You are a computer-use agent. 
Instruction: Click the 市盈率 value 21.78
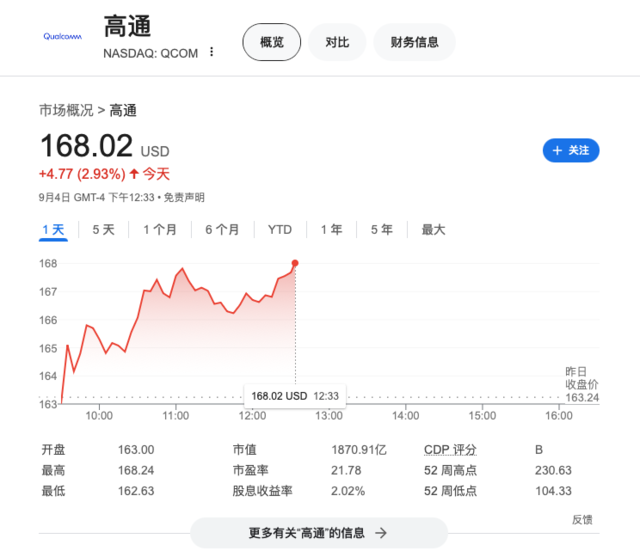pyautogui.click(x=346, y=470)
